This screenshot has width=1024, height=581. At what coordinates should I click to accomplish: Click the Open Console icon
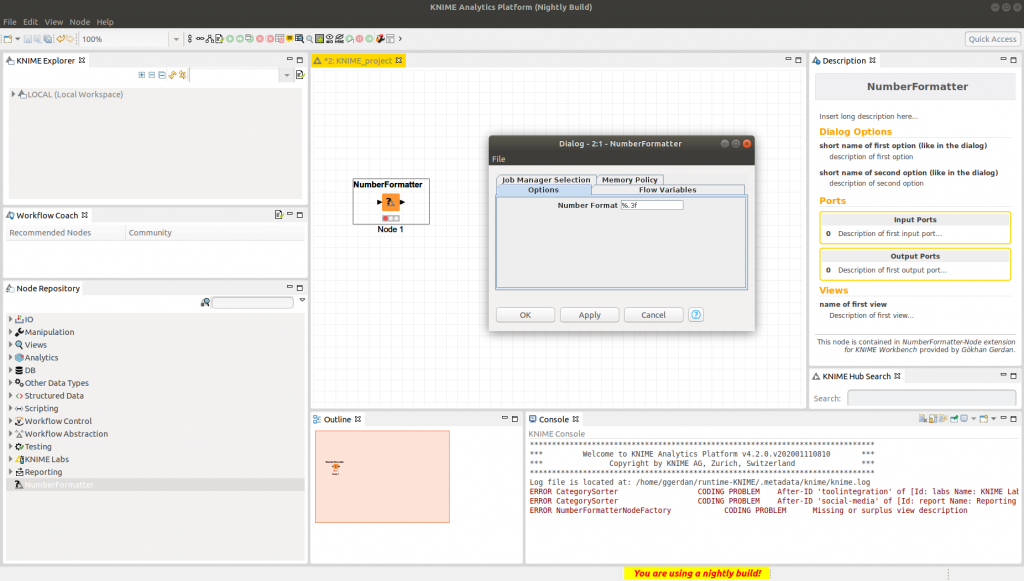click(984, 419)
